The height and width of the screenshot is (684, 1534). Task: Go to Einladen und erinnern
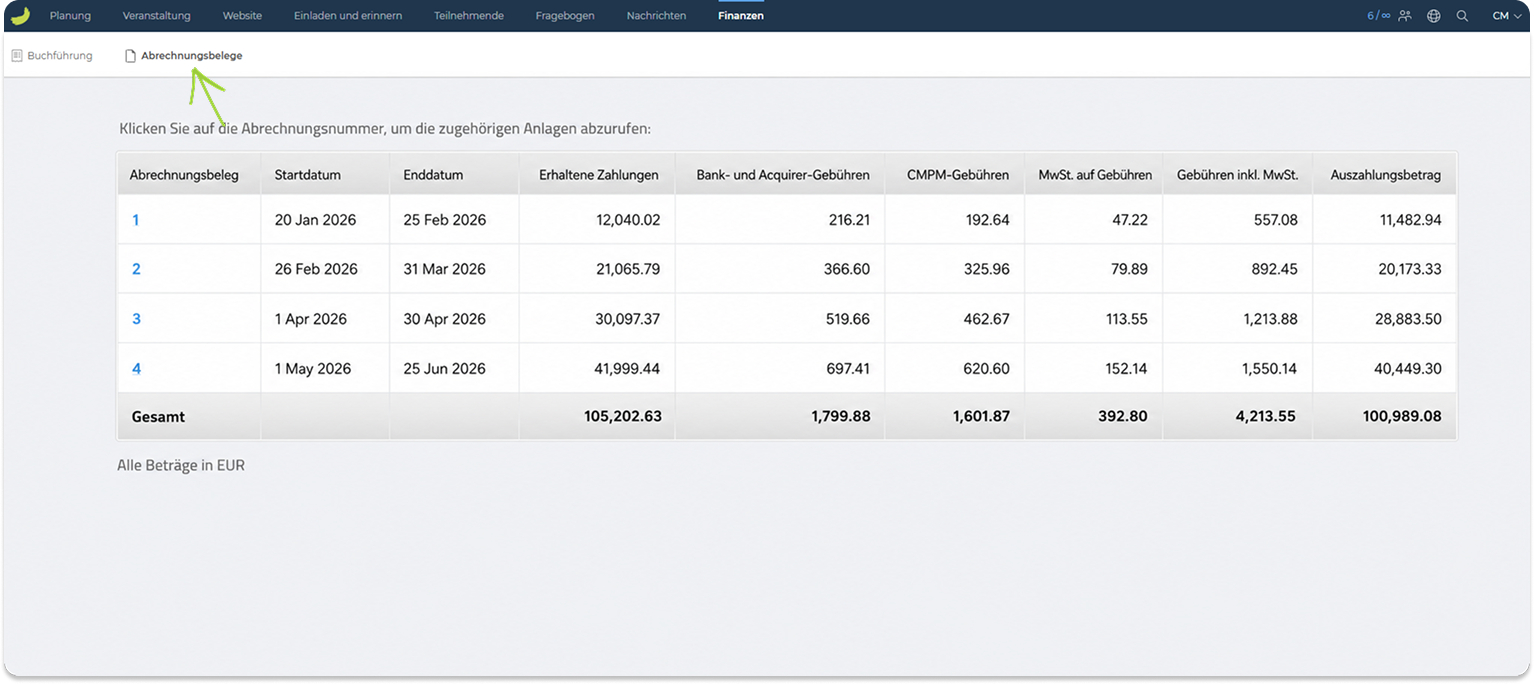tap(348, 16)
